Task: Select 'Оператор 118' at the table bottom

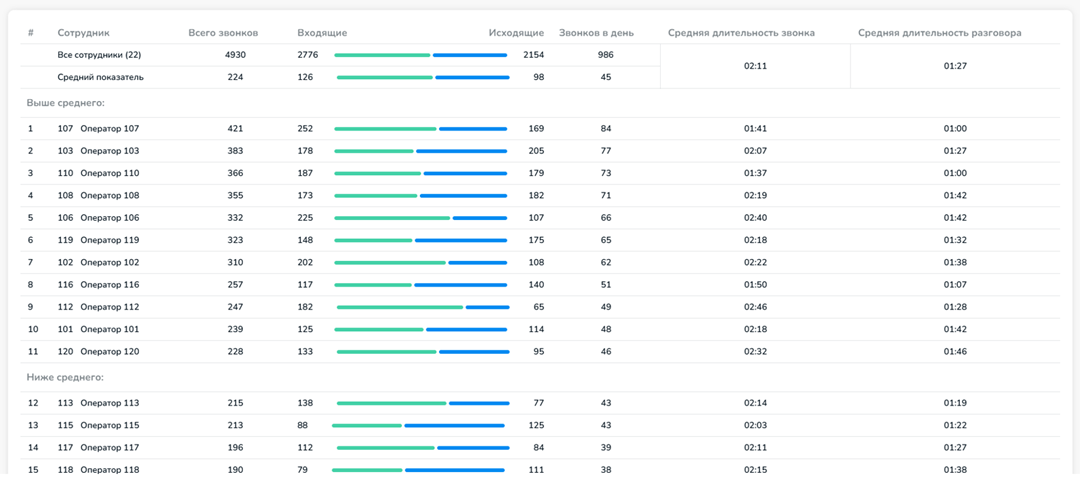Action: (x=109, y=470)
